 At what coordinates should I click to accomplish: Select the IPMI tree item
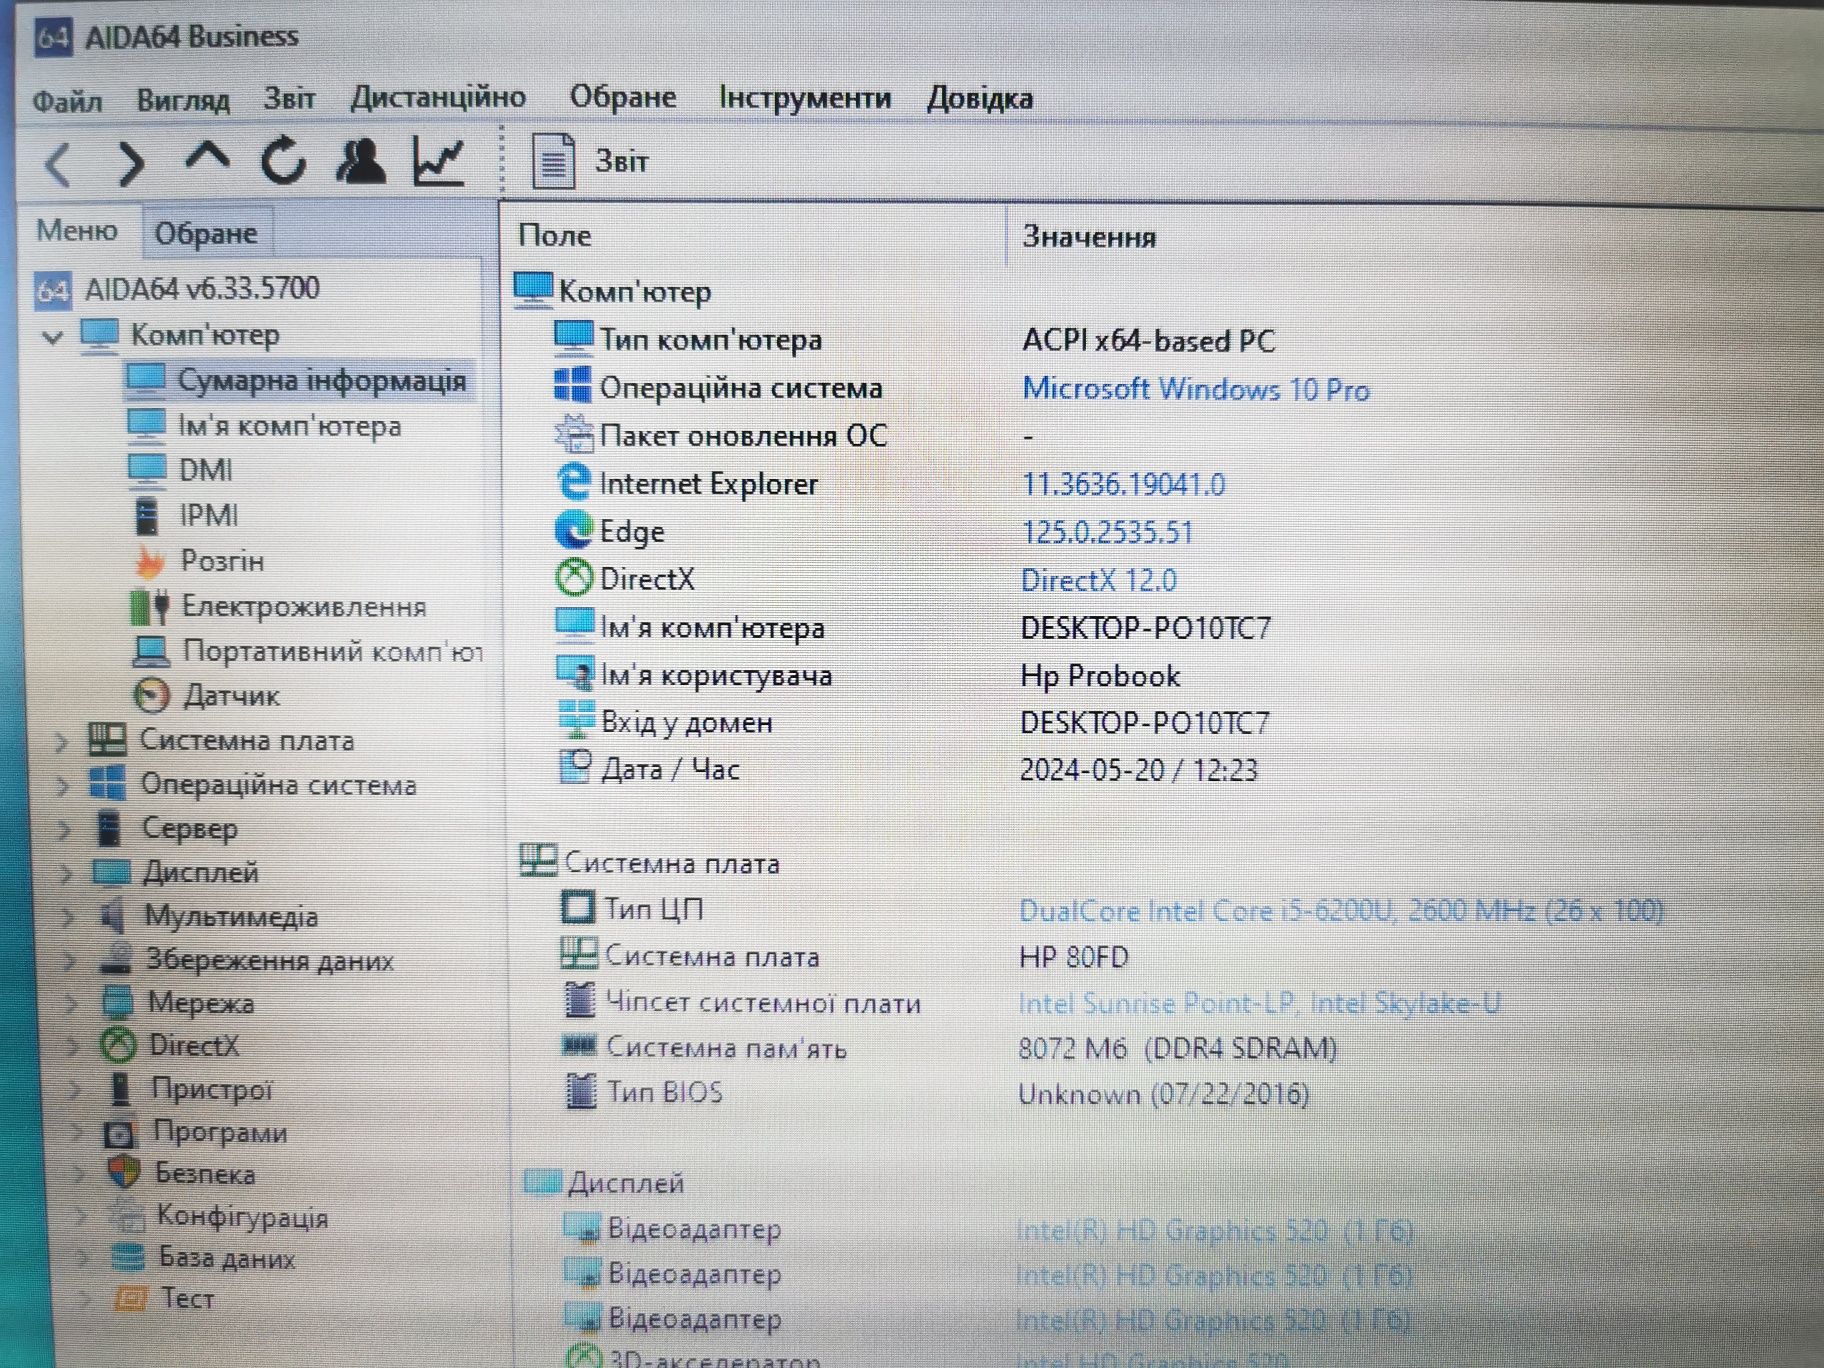208,515
